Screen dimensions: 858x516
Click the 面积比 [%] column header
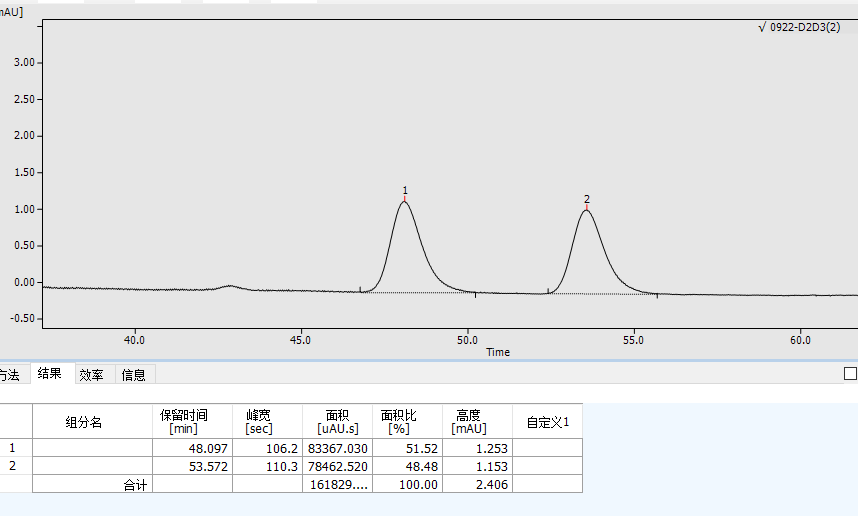click(x=408, y=421)
